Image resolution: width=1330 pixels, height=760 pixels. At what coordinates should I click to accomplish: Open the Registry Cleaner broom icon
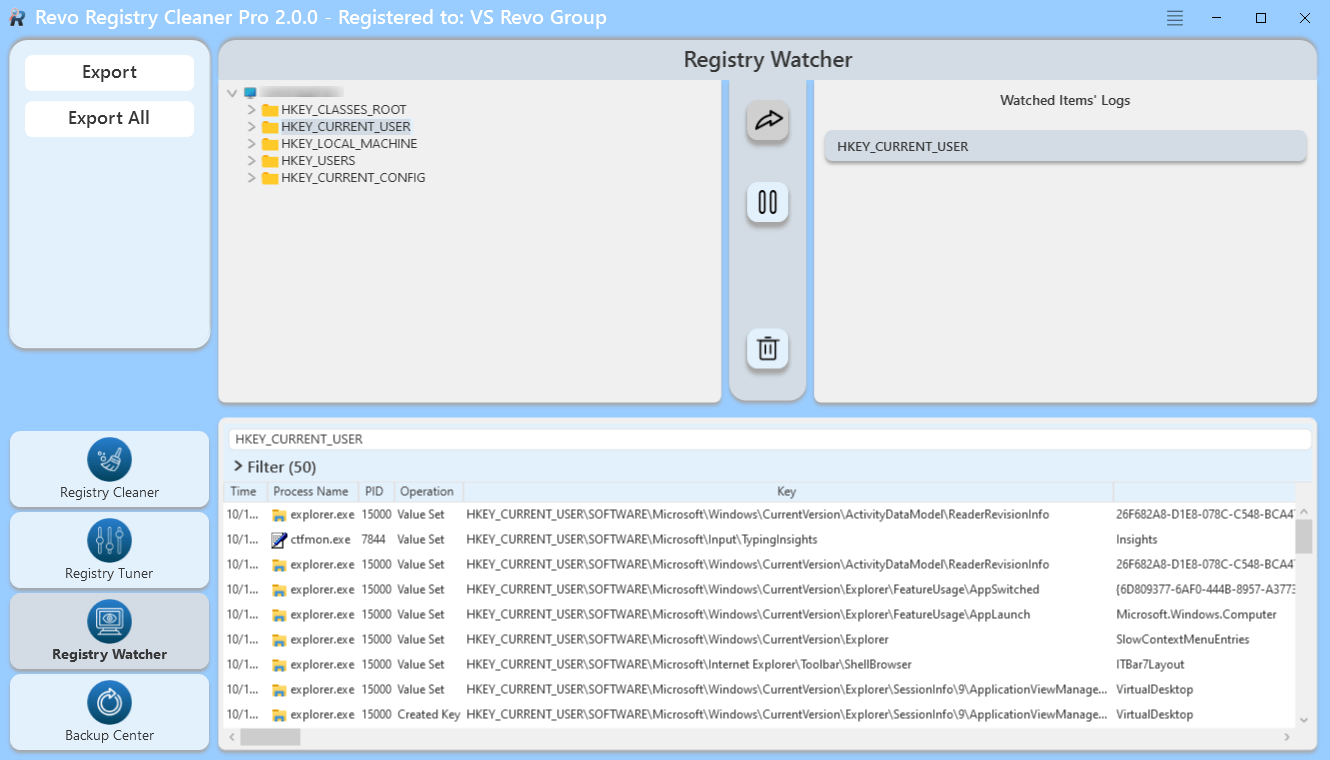coord(109,460)
